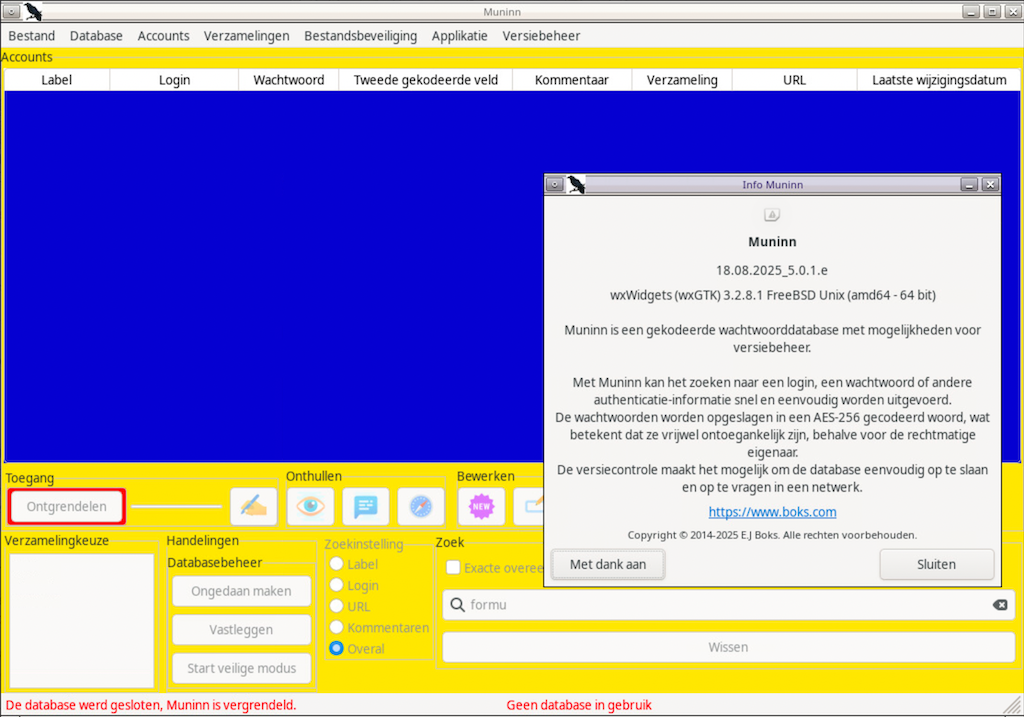The width and height of the screenshot is (1024, 717).
Task: Open the https://www.boks.com link
Action: point(773,512)
